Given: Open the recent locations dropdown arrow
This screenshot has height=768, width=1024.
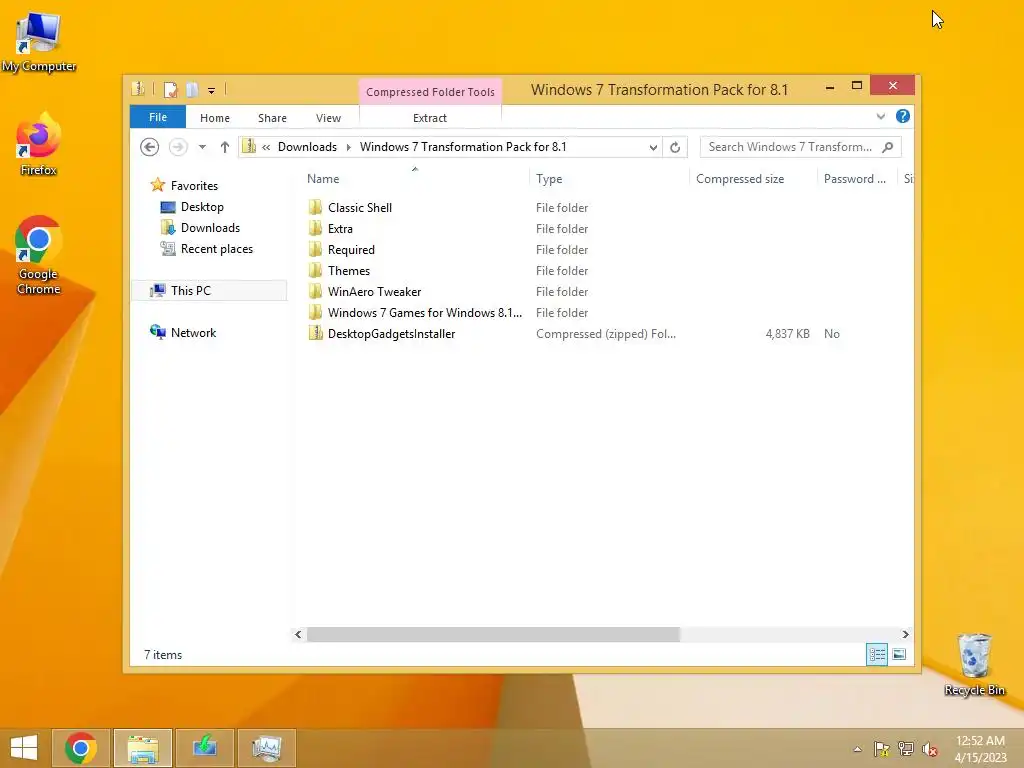Looking at the screenshot, I should click(202, 147).
